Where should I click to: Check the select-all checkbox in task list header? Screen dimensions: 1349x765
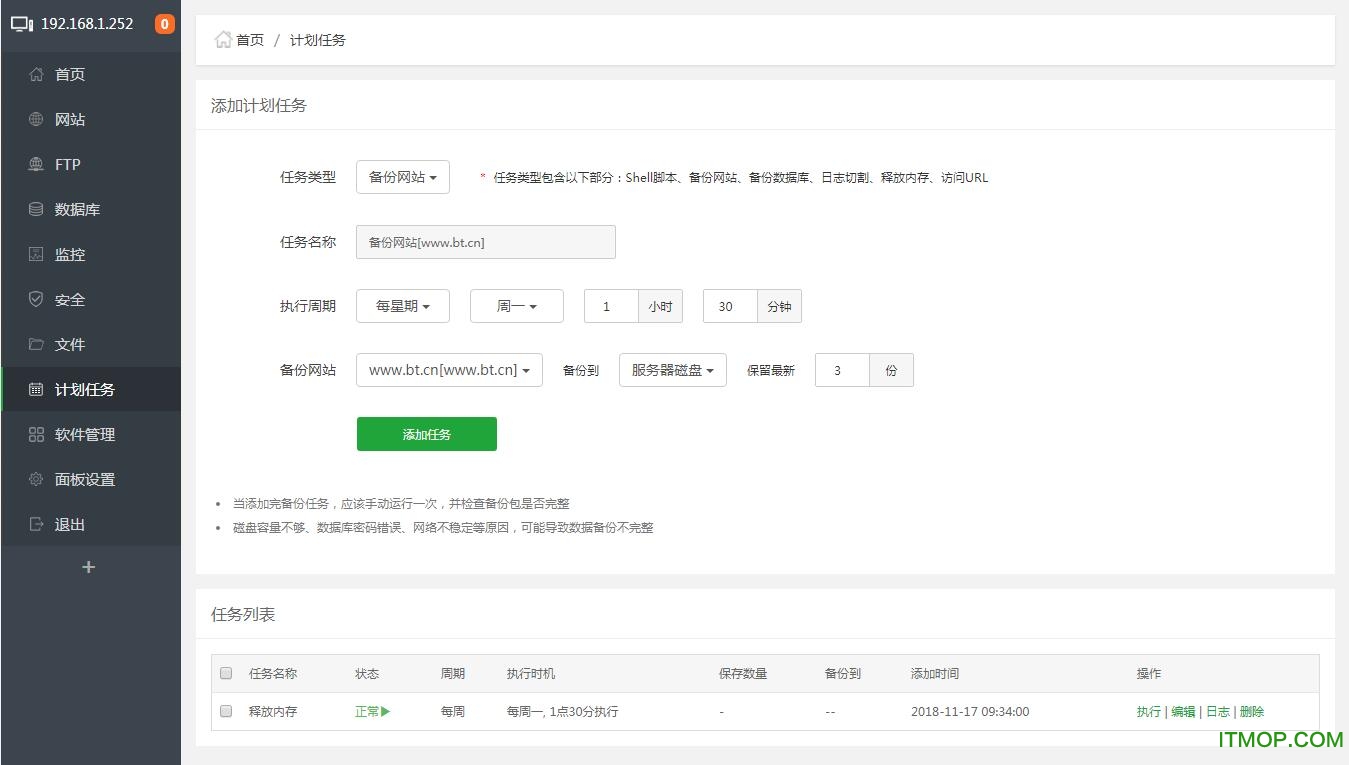coord(225,673)
